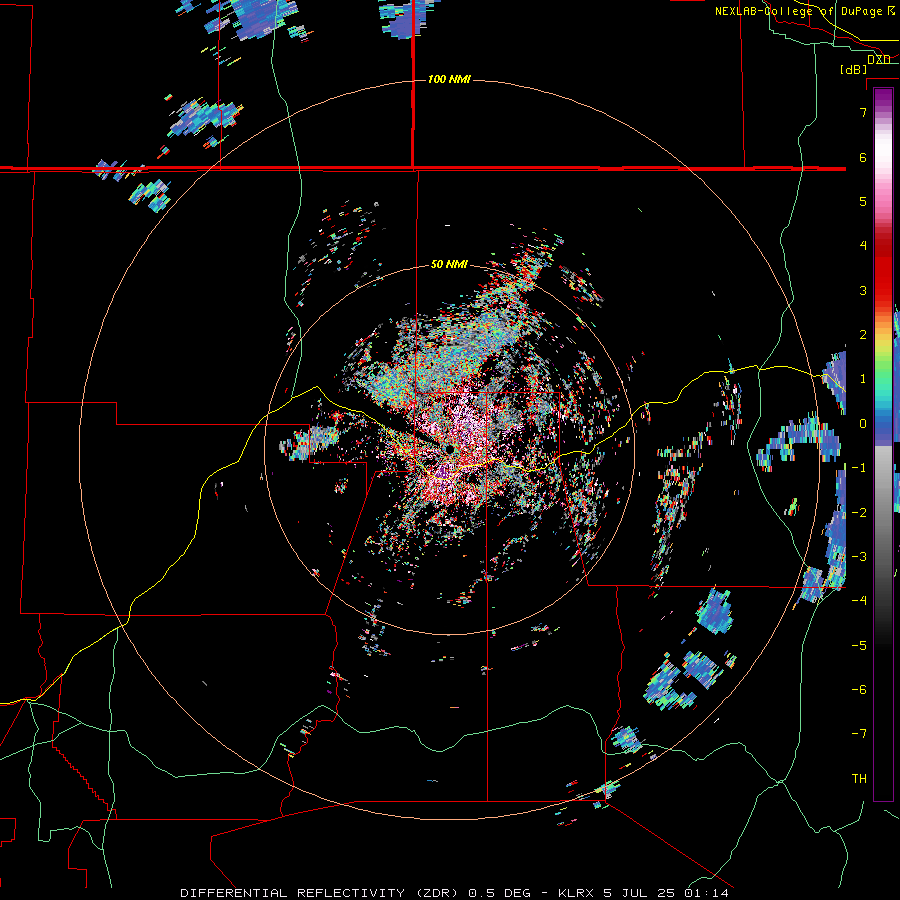Click the positive 3 value on the scale

tap(863, 290)
